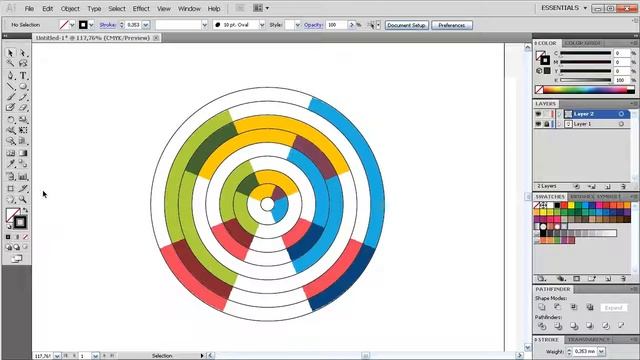This screenshot has width=640, height=360.
Task: Select the Magic Wand tool
Action: point(11,63)
